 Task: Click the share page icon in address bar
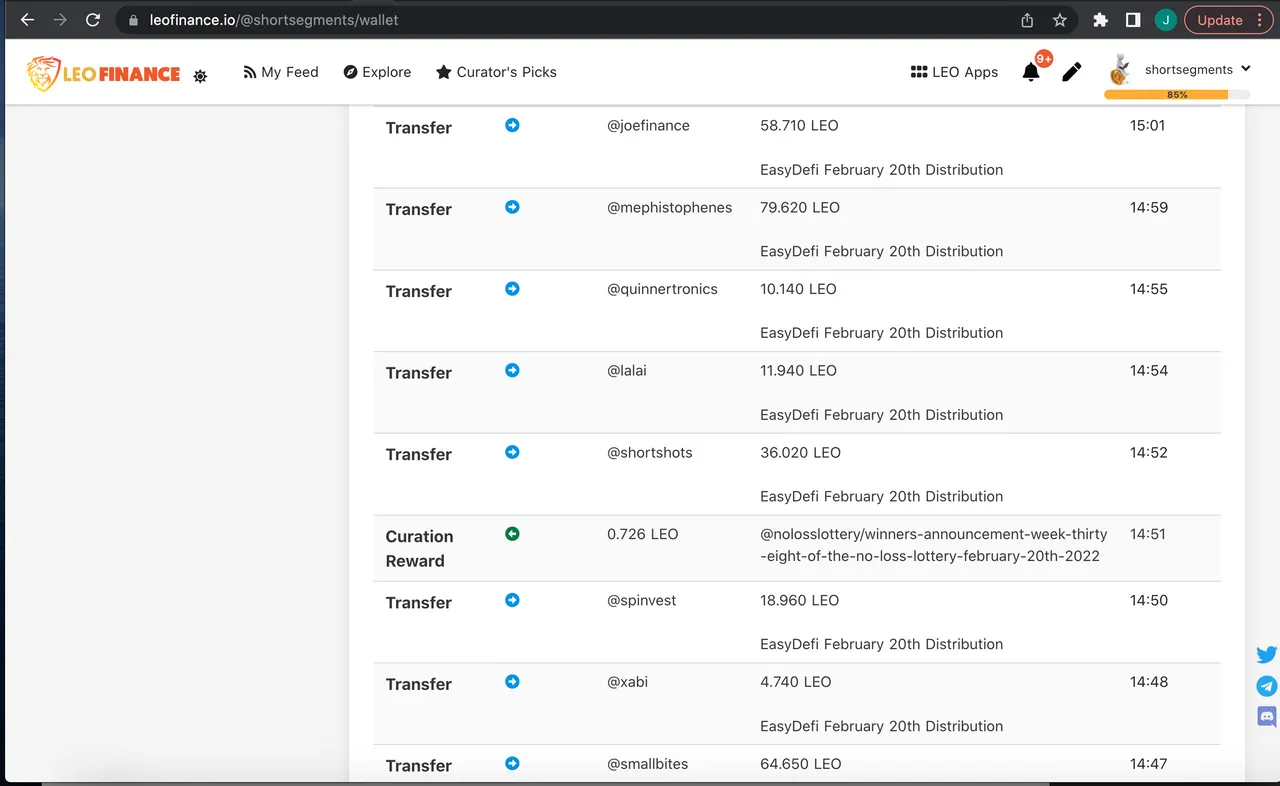pos(1027,20)
